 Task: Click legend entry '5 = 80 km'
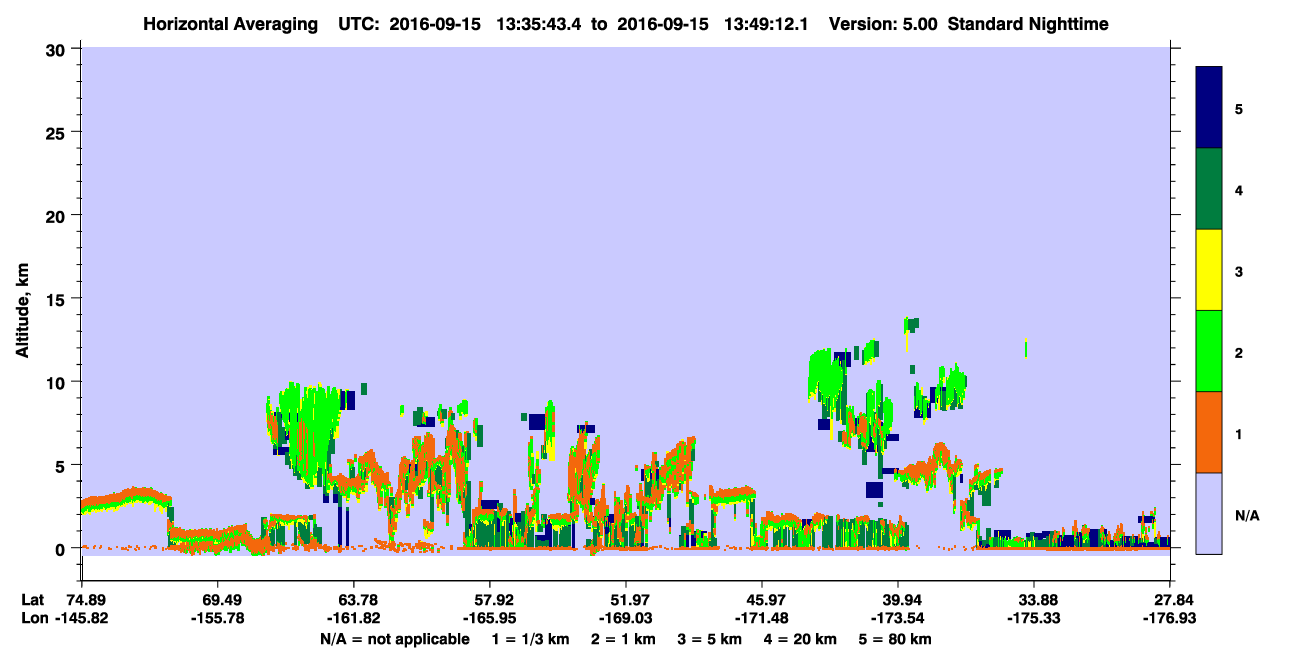click(x=897, y=639)
